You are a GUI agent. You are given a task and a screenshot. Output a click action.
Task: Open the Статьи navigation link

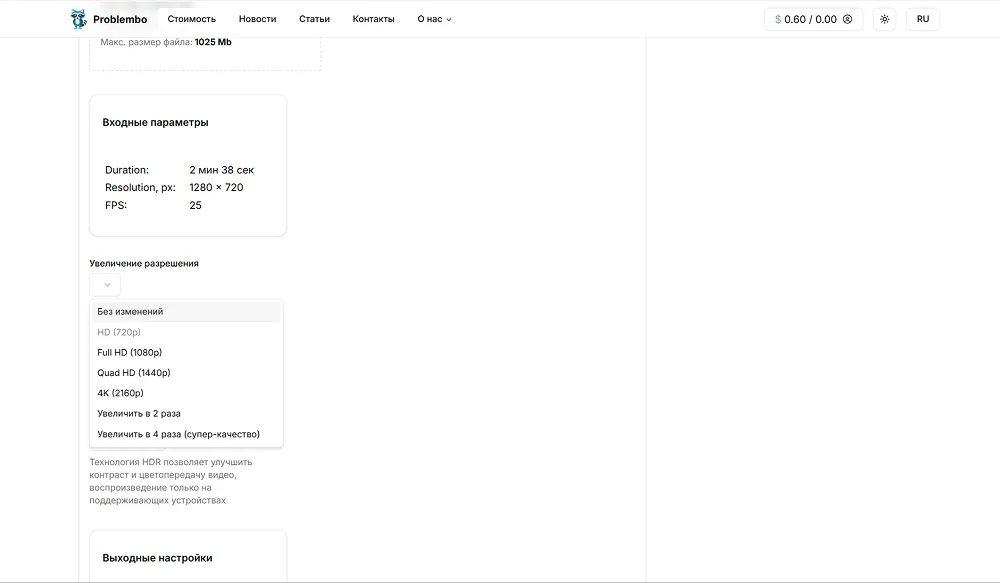314,19
